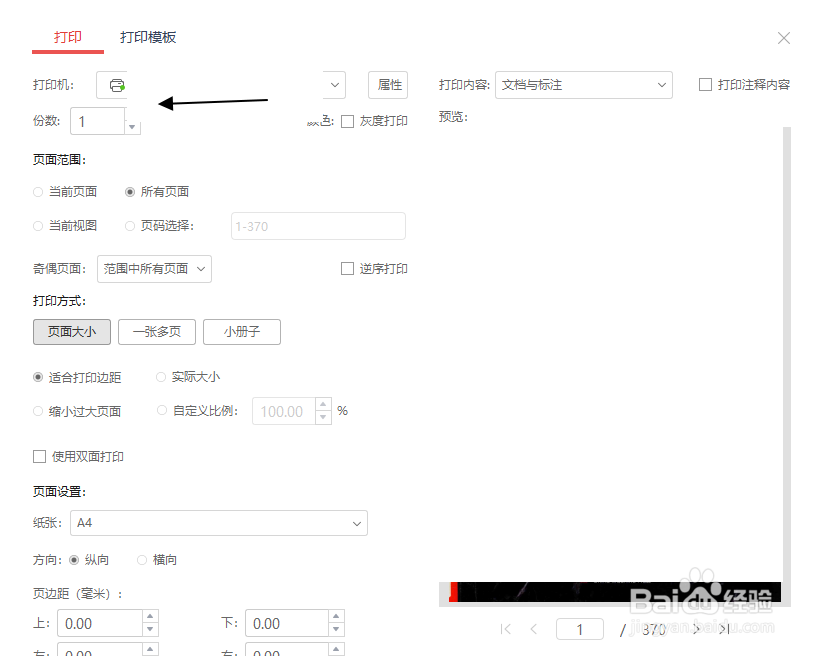The width and height of the screenshot is (821, 656).
Task: Select 实际大小 scaling option
Action: [161, 377]
